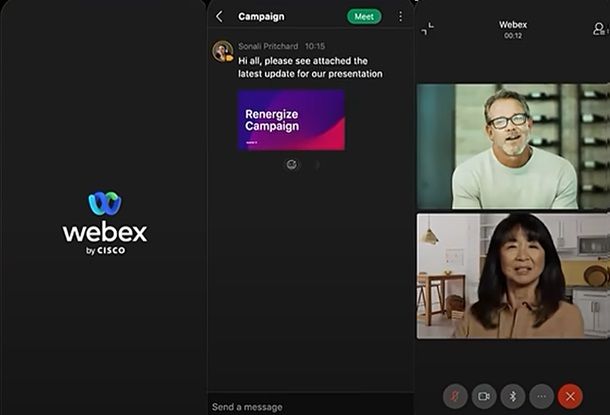
Task: Click the 00:12 call timer
Action: [x=513, y=36]
